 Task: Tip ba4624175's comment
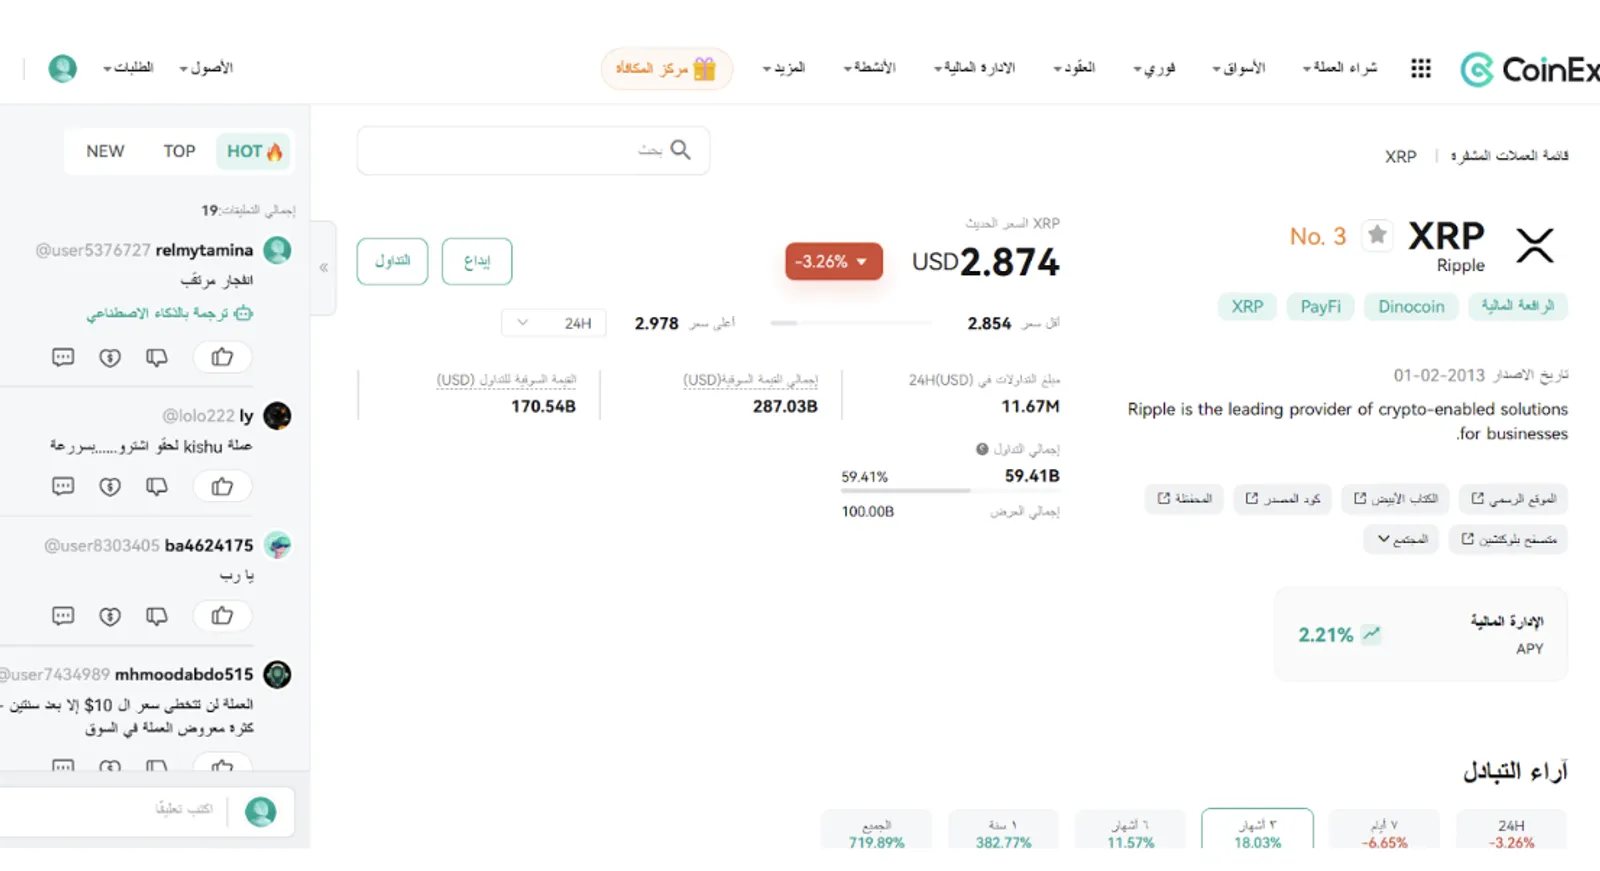click(x=110, y=616)
